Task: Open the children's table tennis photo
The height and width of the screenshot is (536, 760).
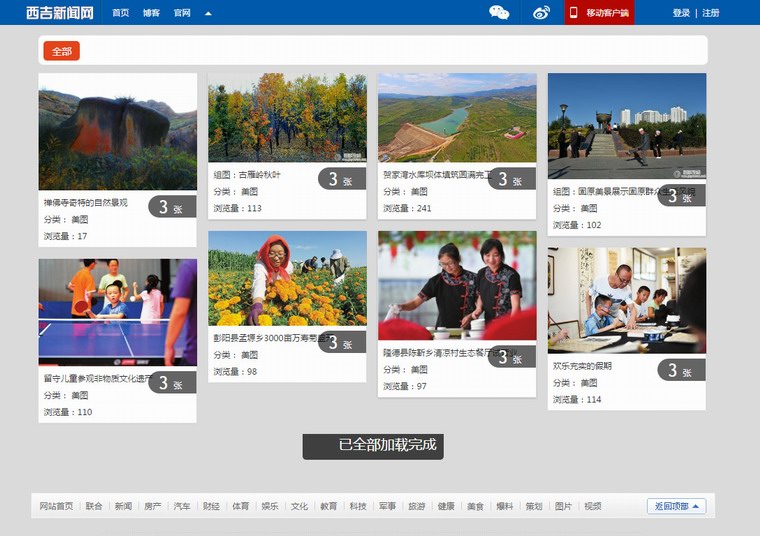Action: coord(118,312)
